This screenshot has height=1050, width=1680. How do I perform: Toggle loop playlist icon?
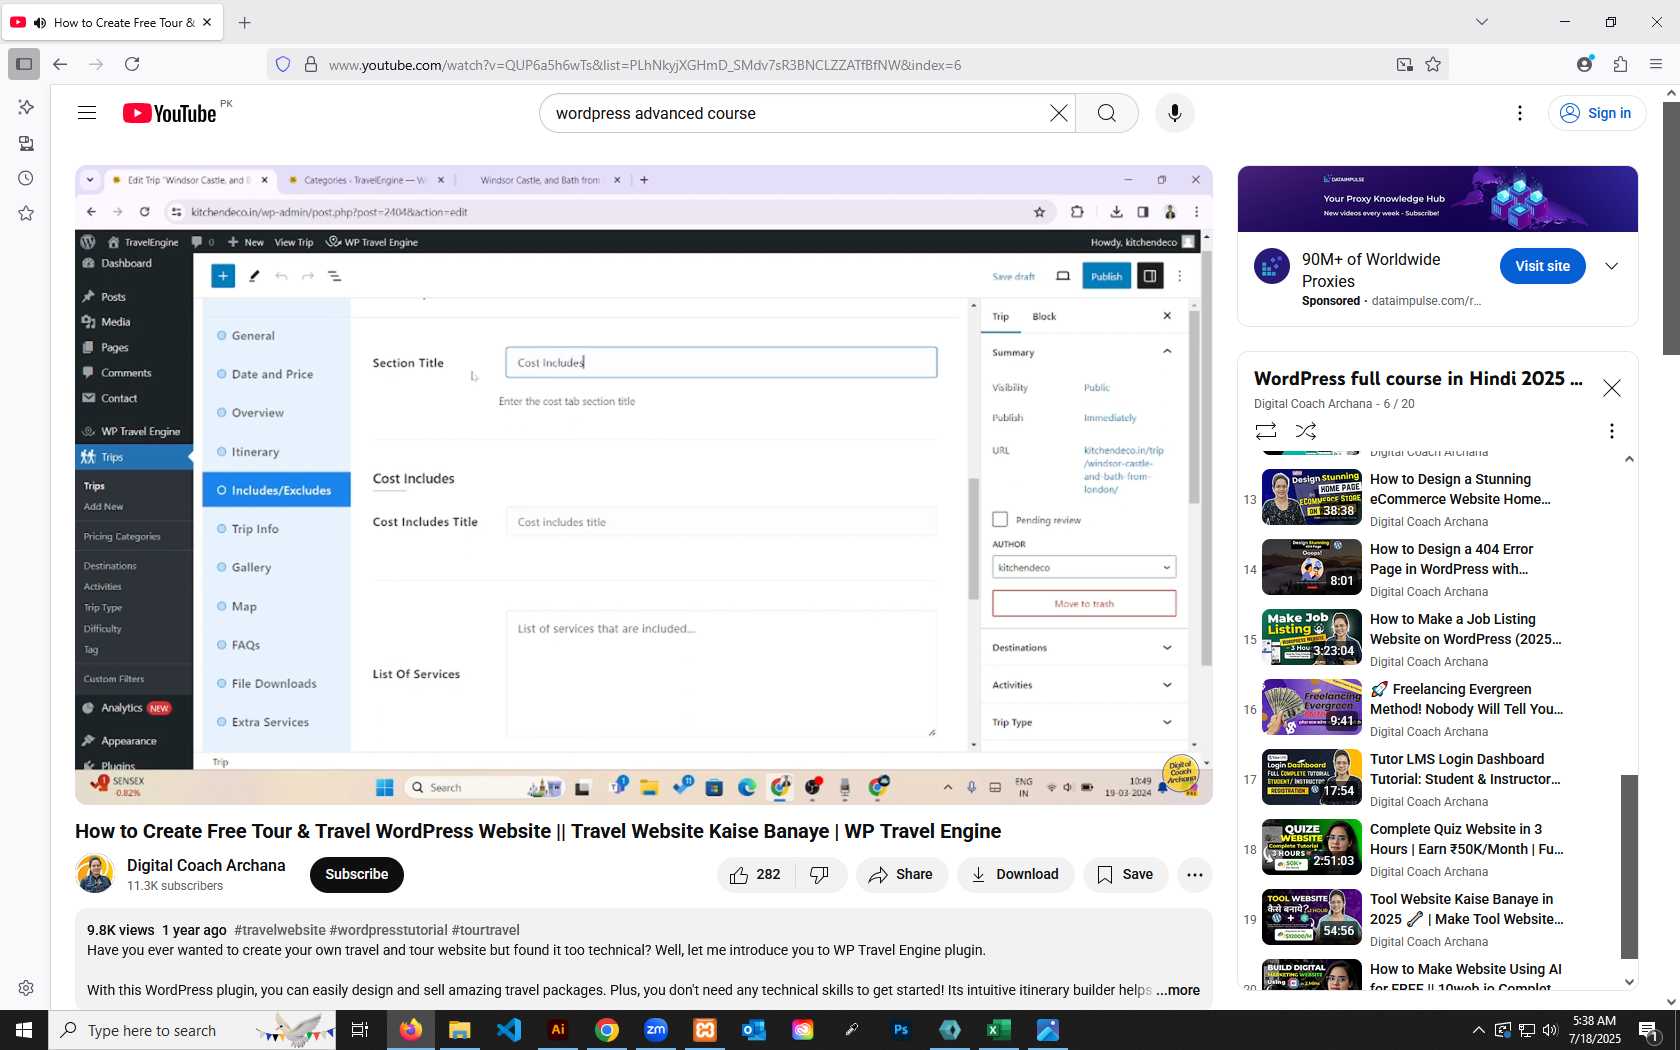pos(1266,431)
